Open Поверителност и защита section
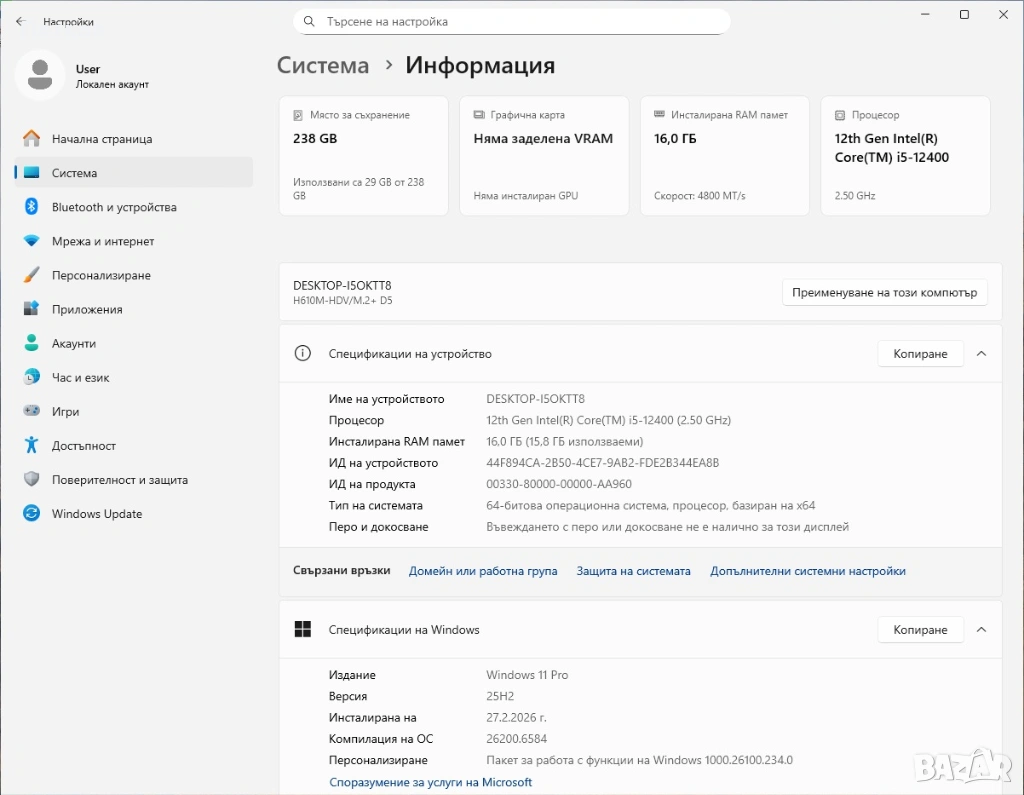This screenshot has width=1024, height=795. coord(119,480)
